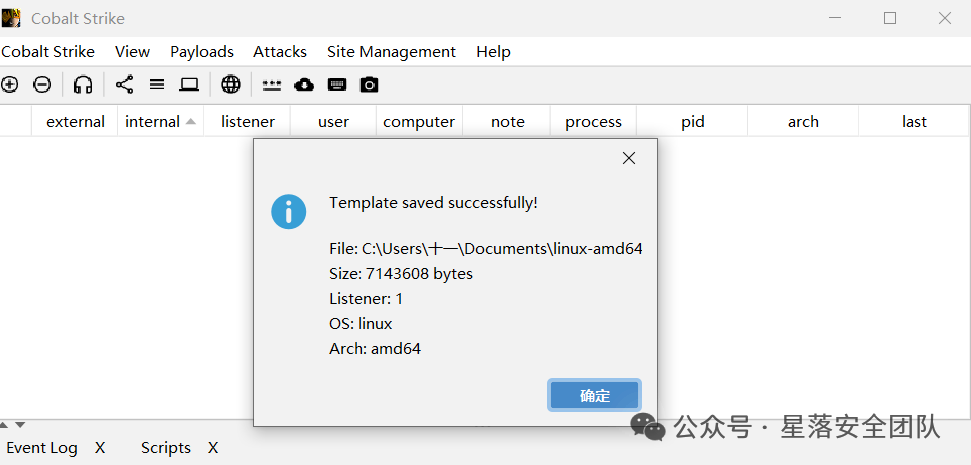
Task: Open the Attacks menu
Action: 280,52
